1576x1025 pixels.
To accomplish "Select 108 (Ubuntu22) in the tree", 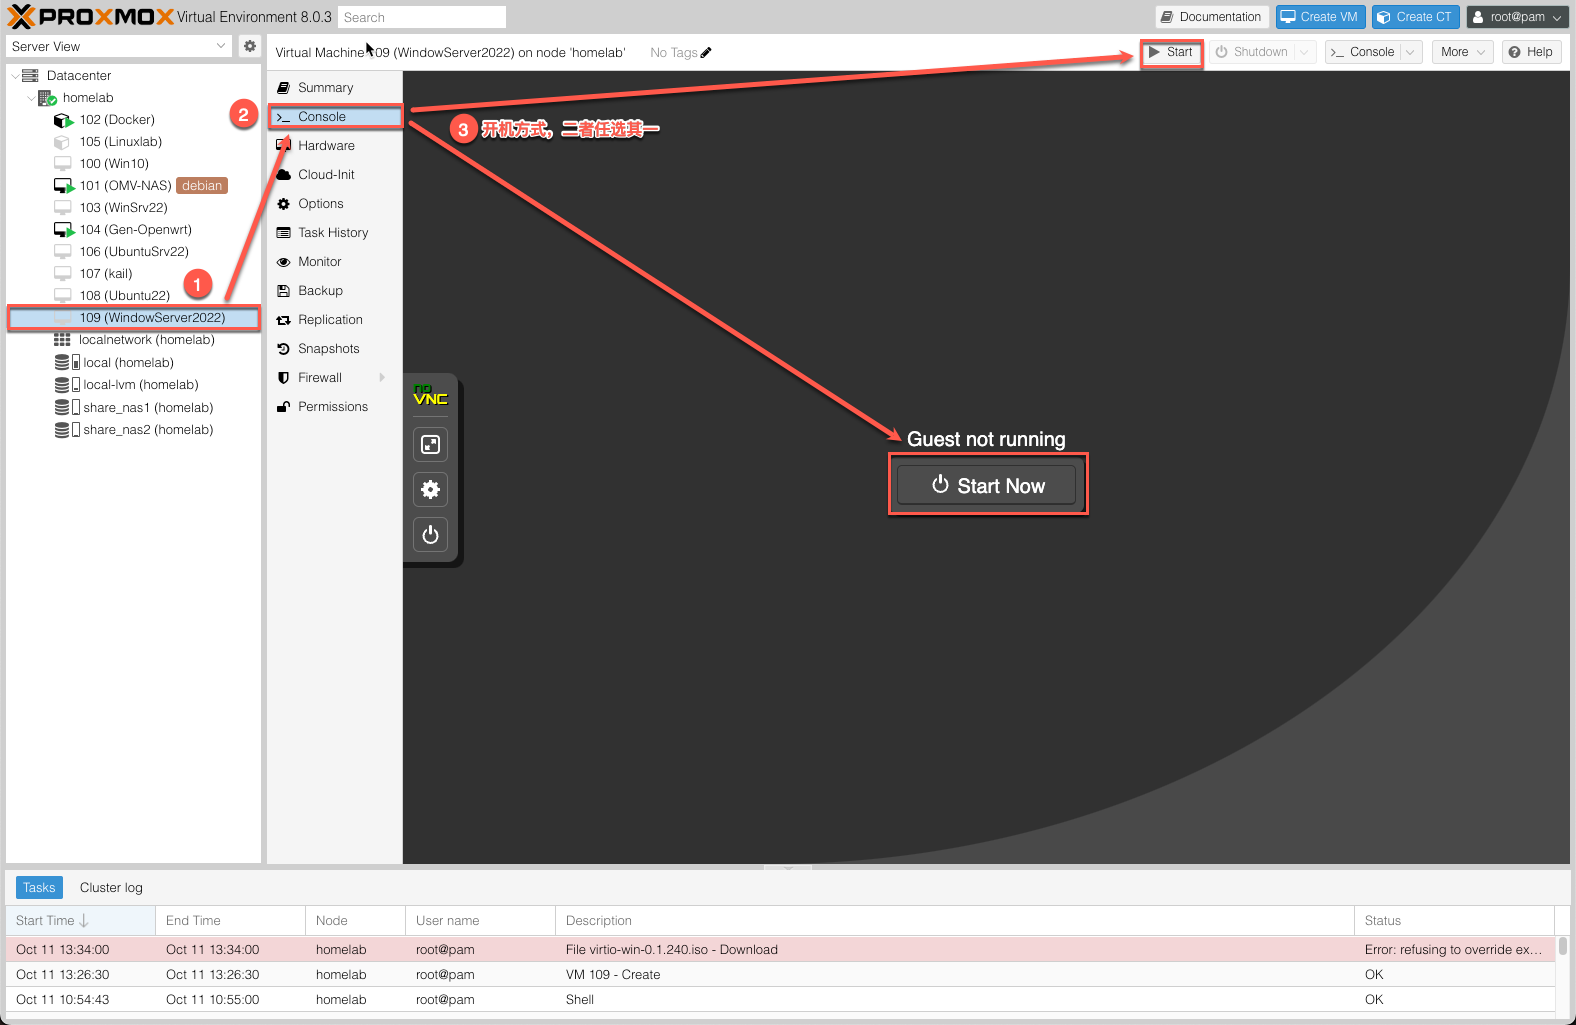I will 134,296.
